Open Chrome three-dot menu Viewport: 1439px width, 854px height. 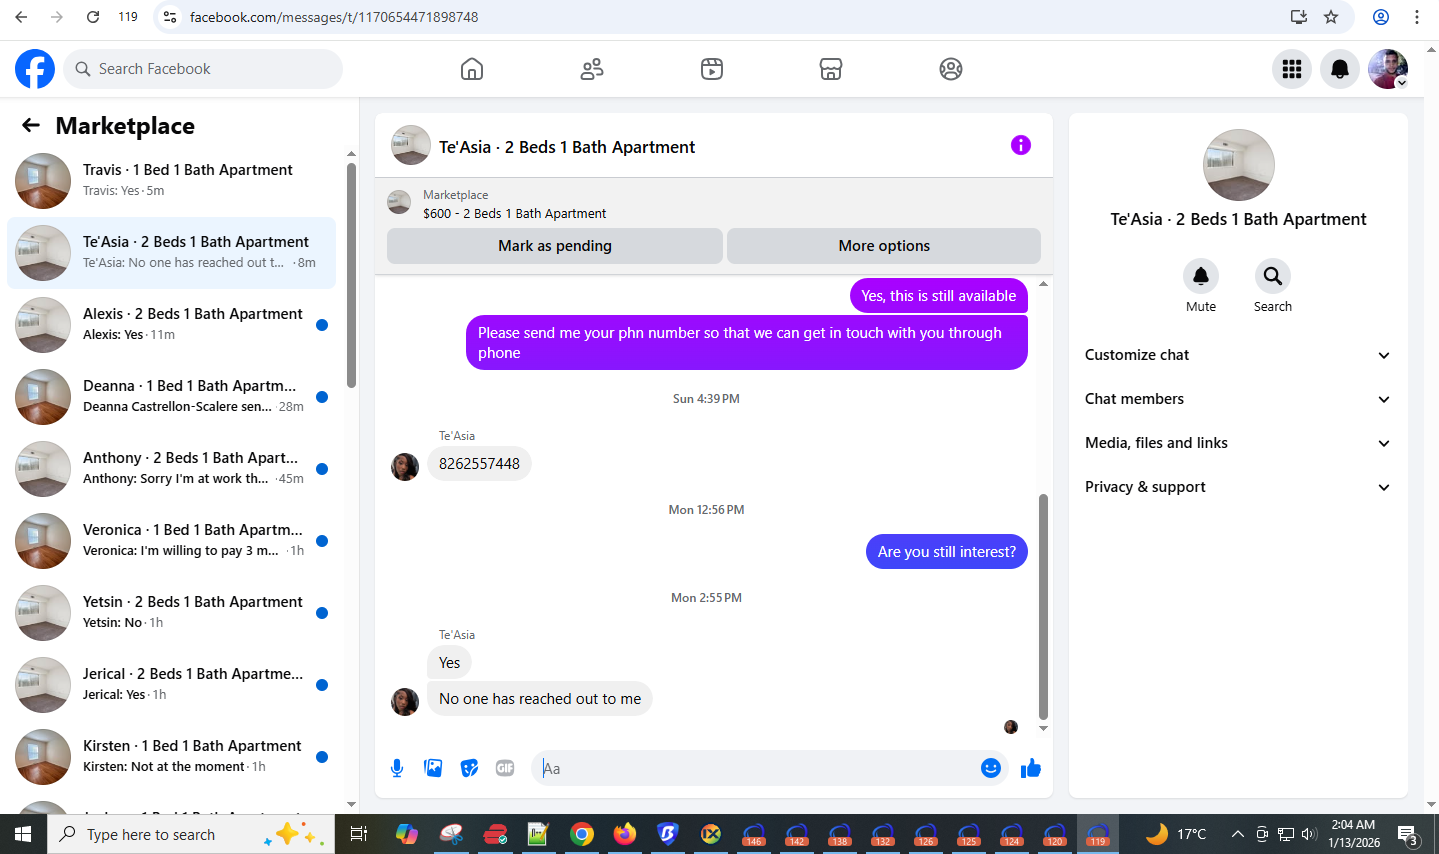click(x=1417, y=17)
